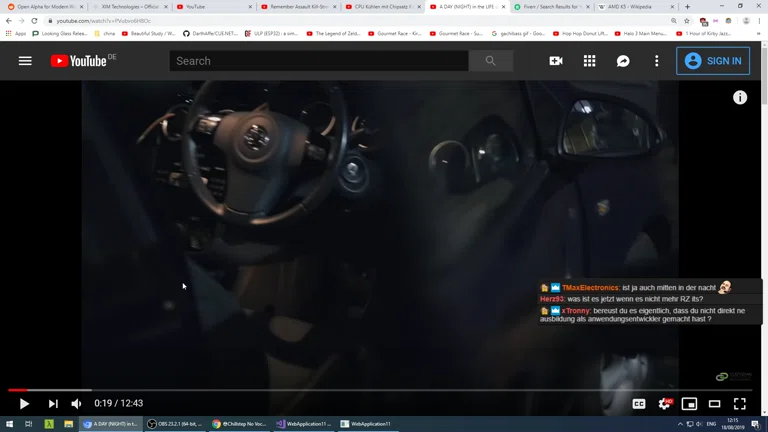Viewport: 768px width, 432px height.
Task: Seek along the video progress bar
Action: pyautogui.click(x=380, y=390)
